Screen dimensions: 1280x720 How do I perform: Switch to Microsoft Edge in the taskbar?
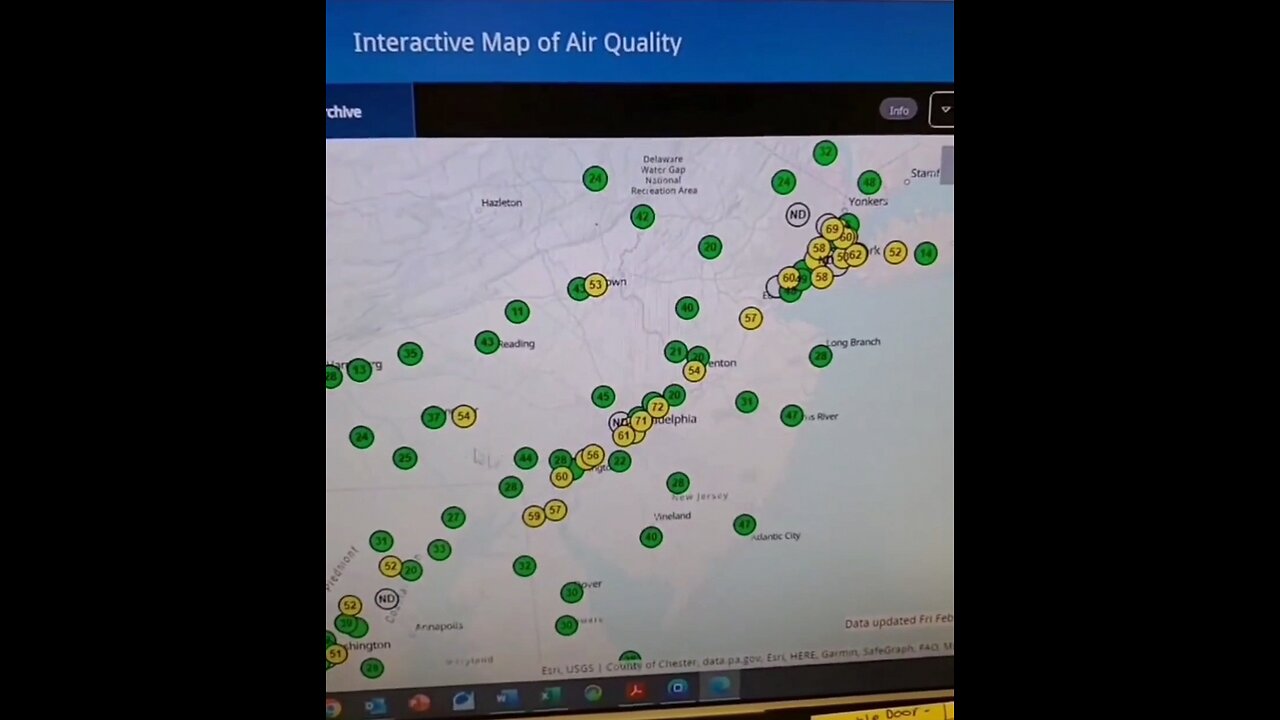pyautogui.click(x=720, y=686)
